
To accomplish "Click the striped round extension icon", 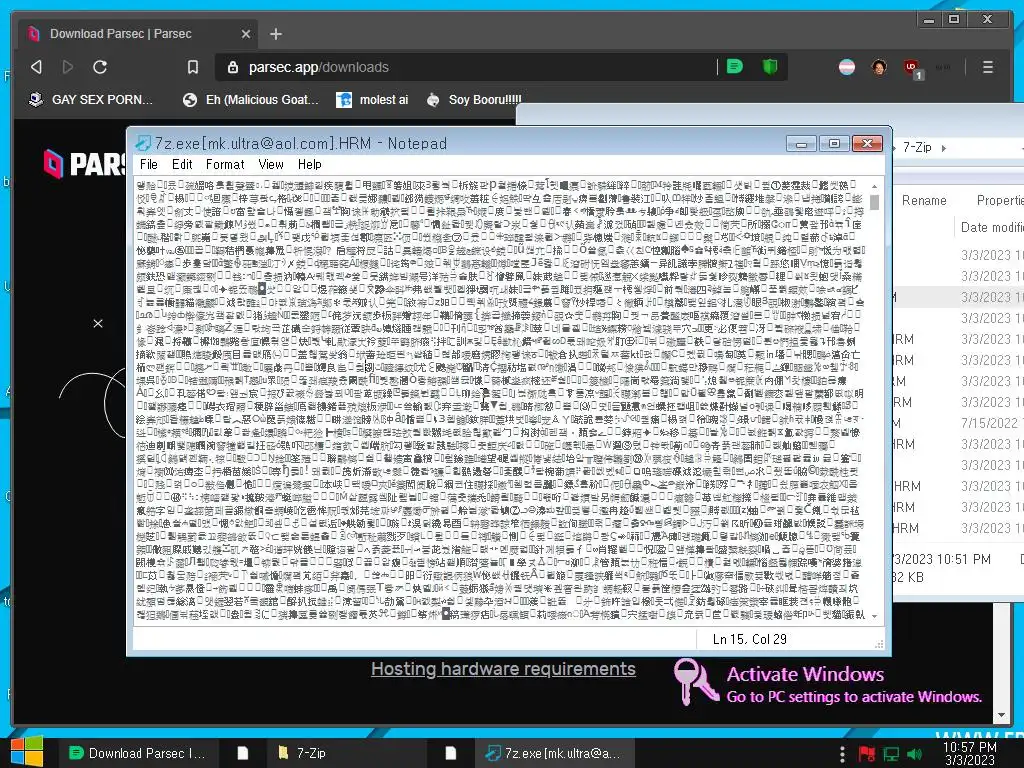I will tap(847, 67).
